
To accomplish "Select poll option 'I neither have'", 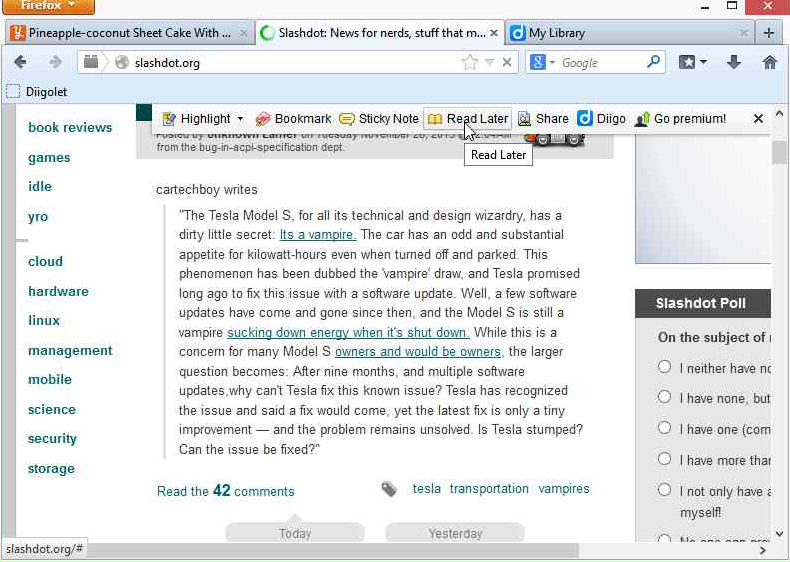I will tap(665, 366).
